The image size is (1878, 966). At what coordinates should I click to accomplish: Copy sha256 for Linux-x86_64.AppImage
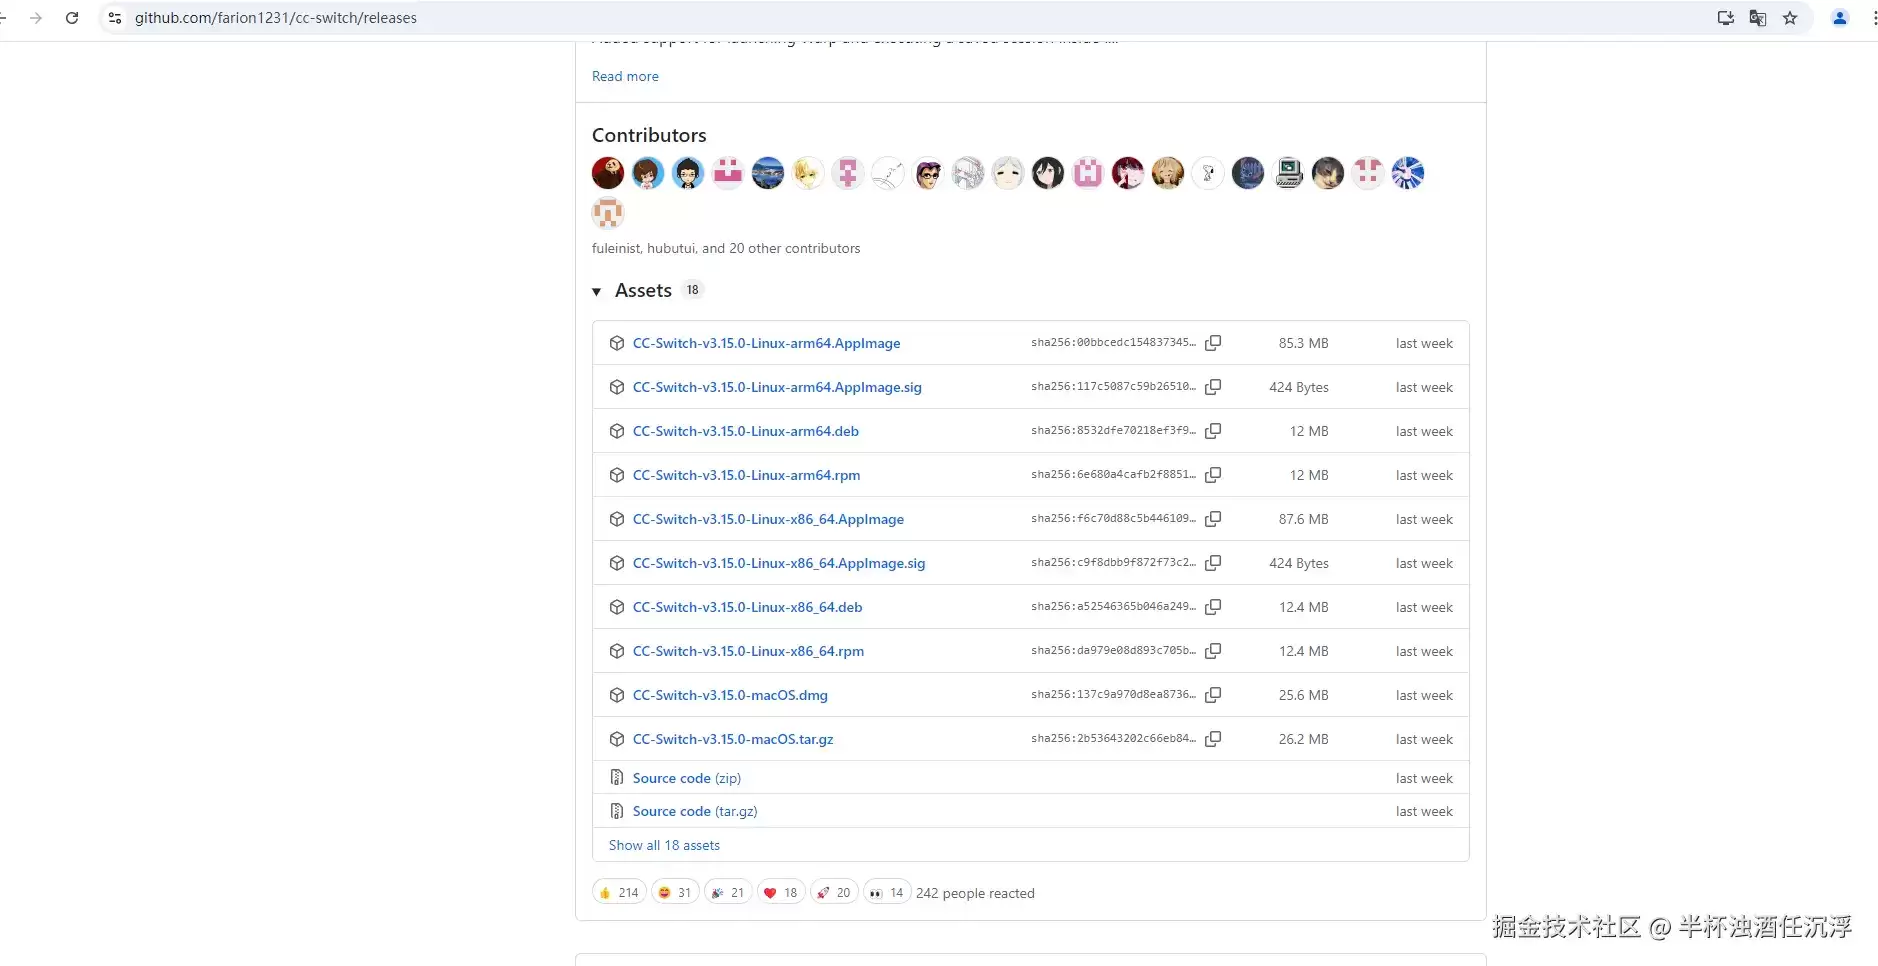click(x=1213, y=519)
